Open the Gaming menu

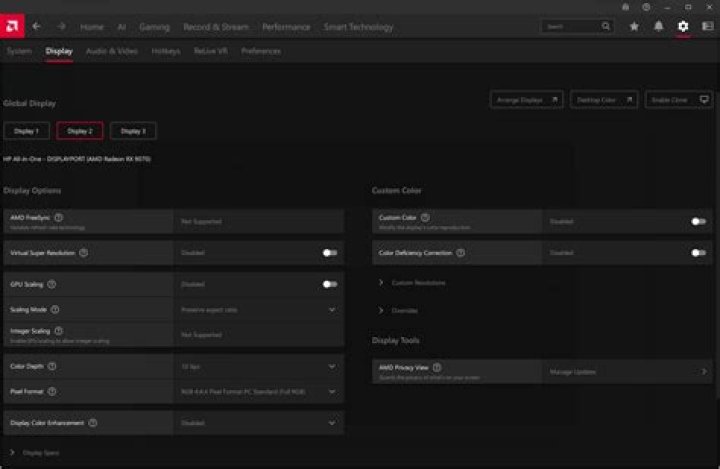(x=154, y=27)
